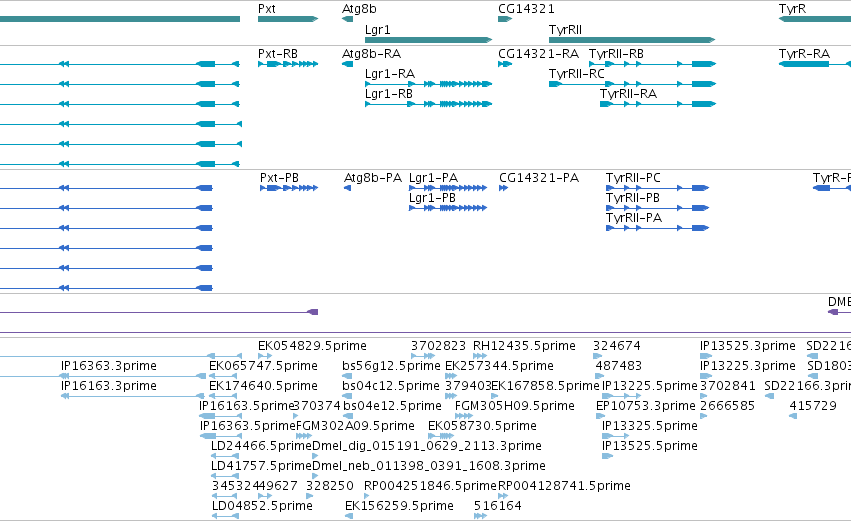This screenshot has width=851, height=521.
Task: Select transcript Atg8b-RA
Action: point(347,64)
